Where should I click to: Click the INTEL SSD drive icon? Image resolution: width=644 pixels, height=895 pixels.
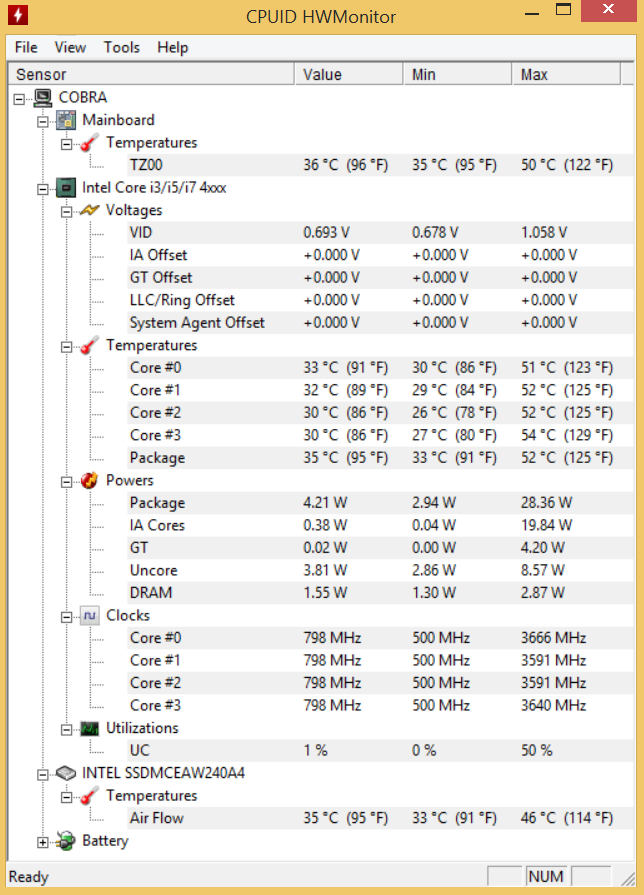point(66,773)
